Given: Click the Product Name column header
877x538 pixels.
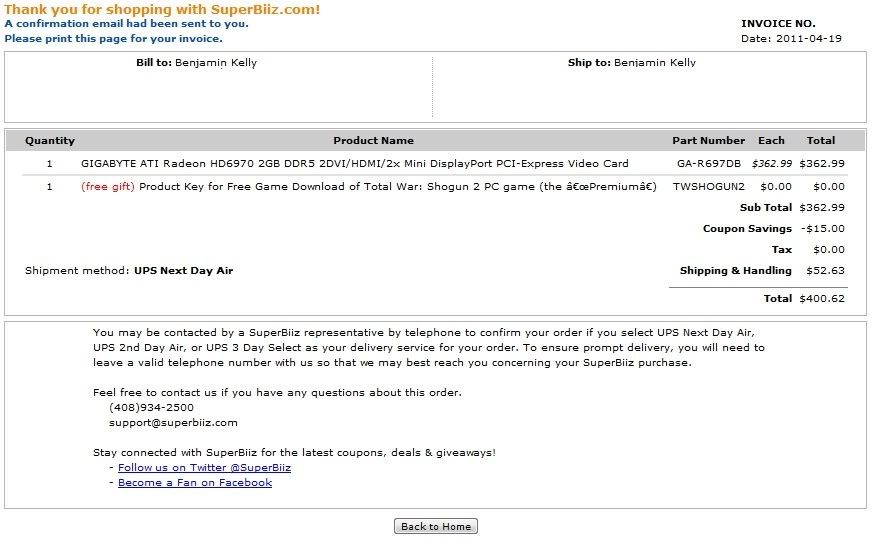Looking at the screenshot, I should 374,140.
